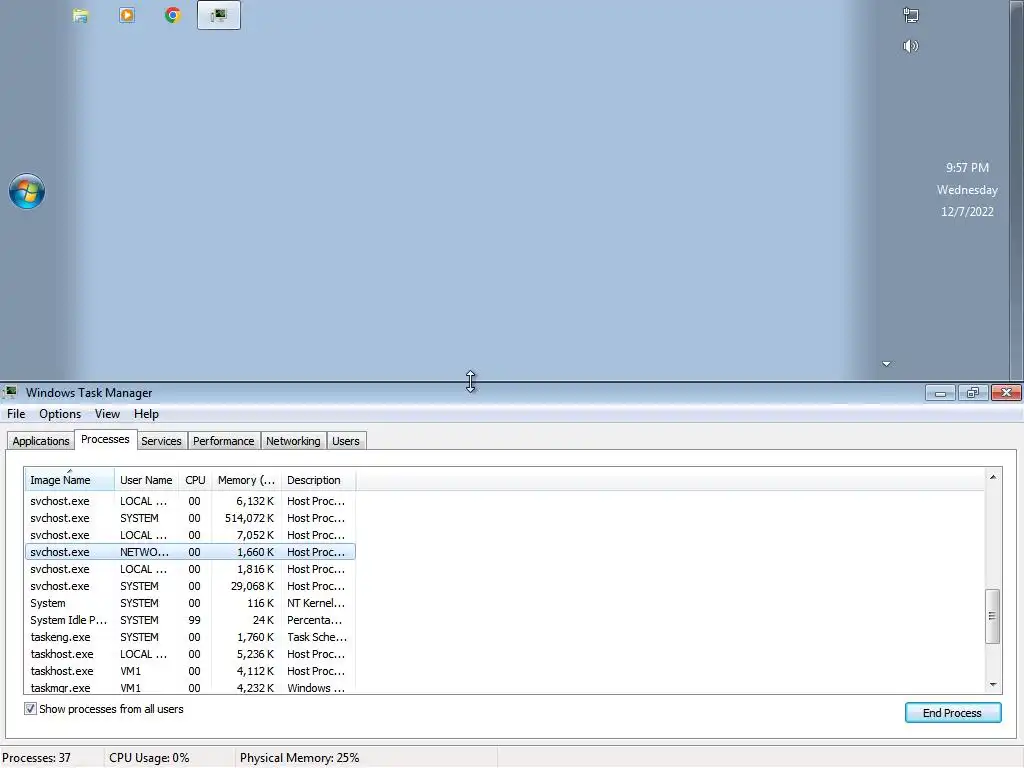The height and width of the screenshot is (768, 1024).
Task: Open Google Chrome from the taskbar
Action: [172, 15]
